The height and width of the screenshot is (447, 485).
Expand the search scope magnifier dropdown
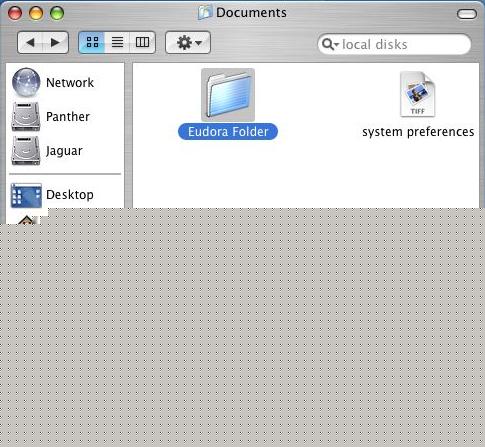(330, 44)
